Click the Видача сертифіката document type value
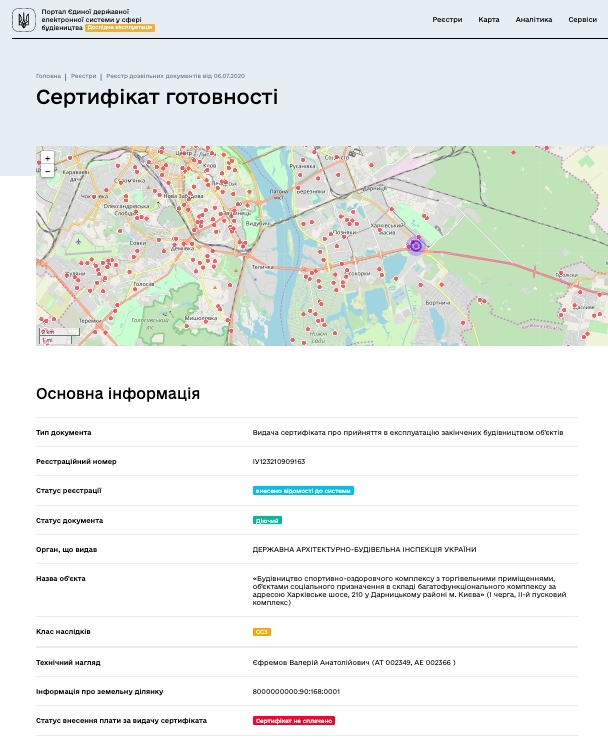Image resolution: width=608 pixels, height=747 pixels. coord(408,433)
